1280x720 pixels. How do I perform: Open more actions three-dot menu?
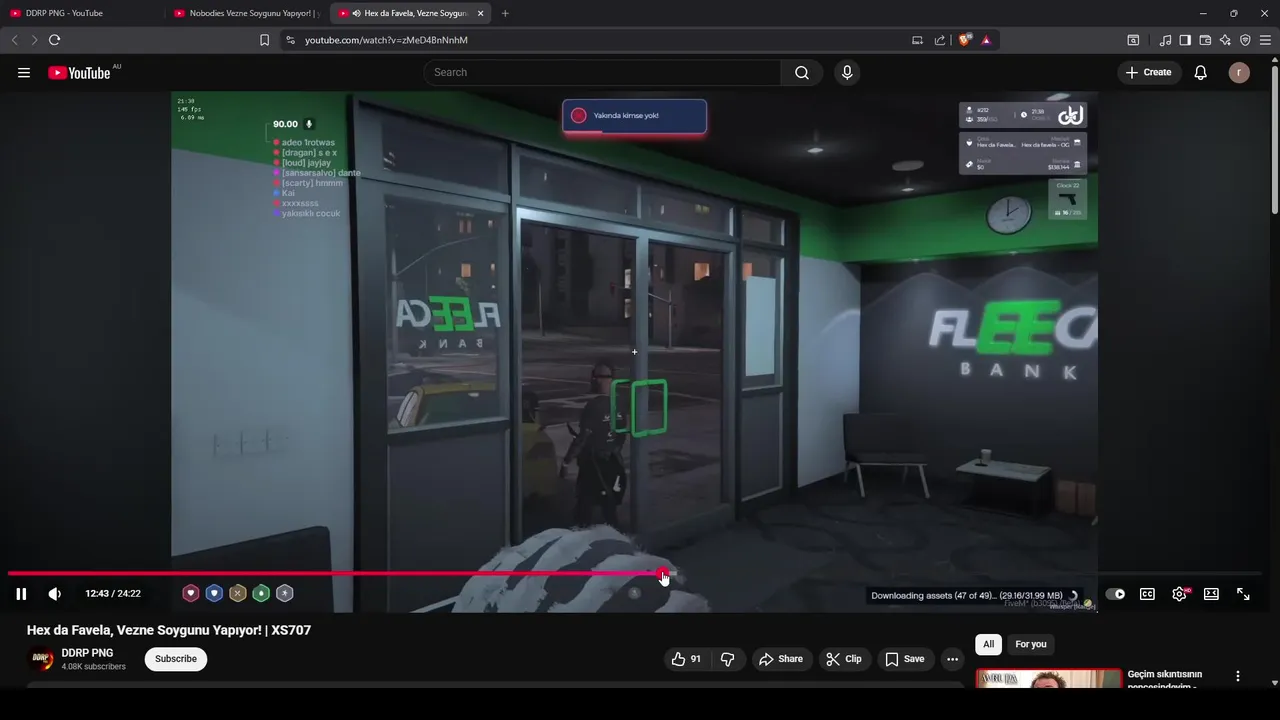(952, 659)
